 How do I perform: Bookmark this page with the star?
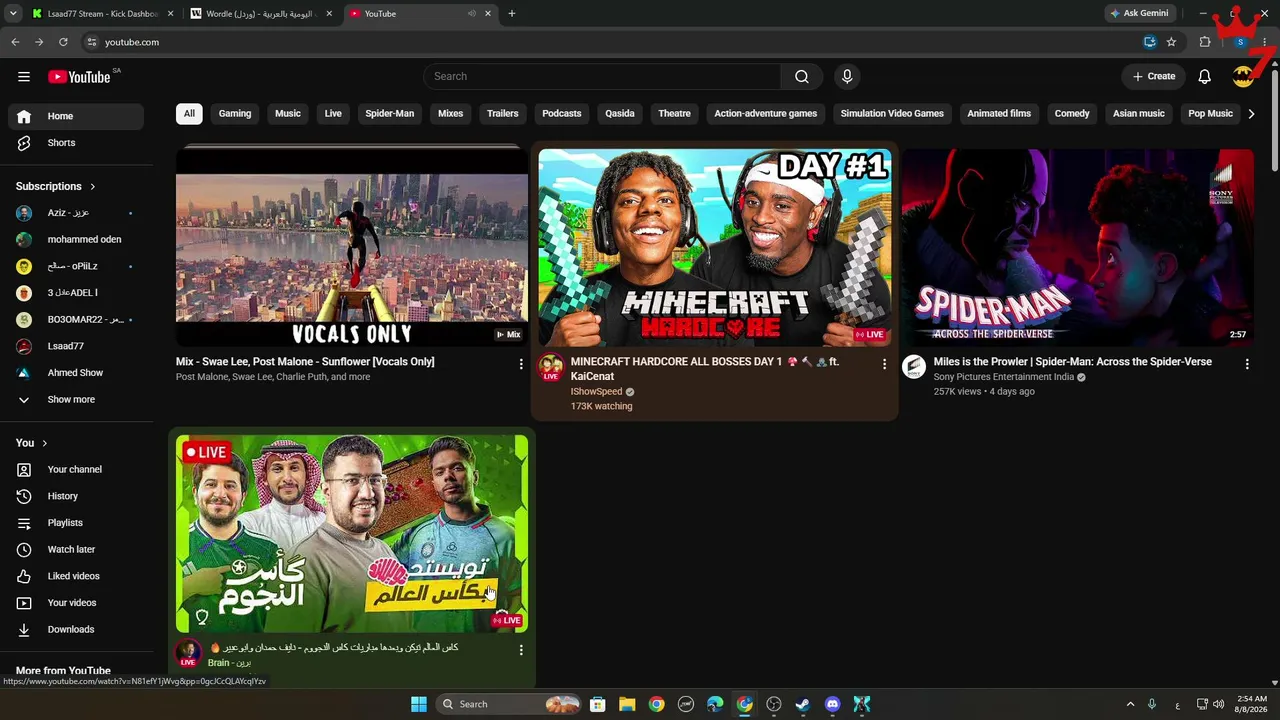(1171, 42)
